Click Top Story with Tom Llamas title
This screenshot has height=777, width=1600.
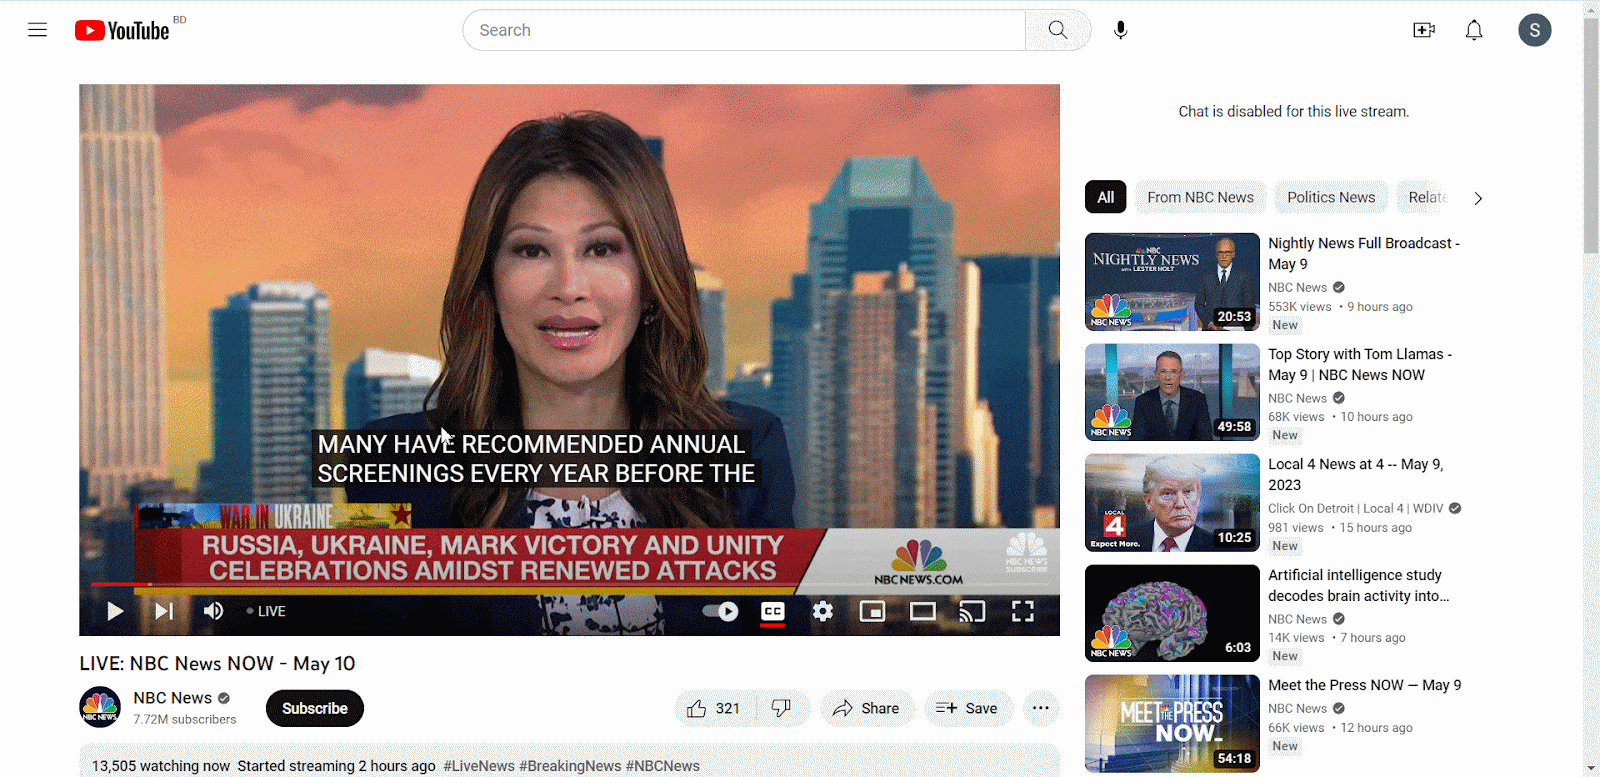click(1360, 364)
